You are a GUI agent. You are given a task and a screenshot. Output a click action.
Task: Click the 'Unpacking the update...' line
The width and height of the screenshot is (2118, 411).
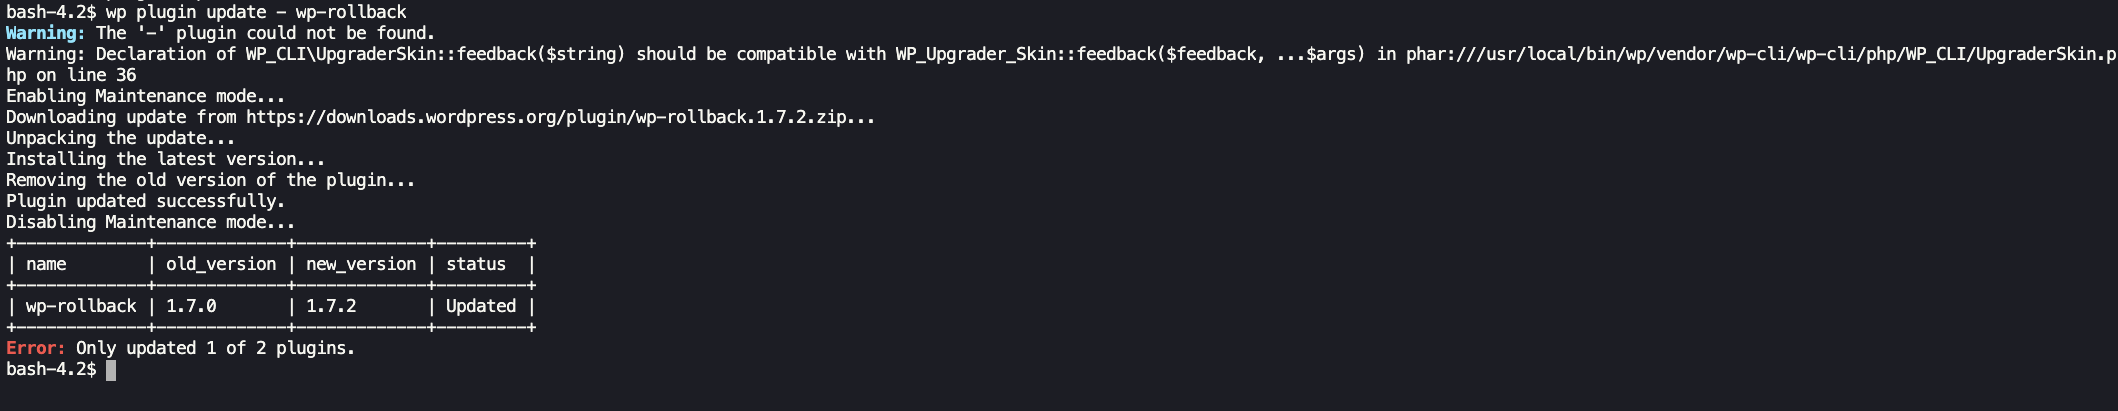click(x=121, y=138)
